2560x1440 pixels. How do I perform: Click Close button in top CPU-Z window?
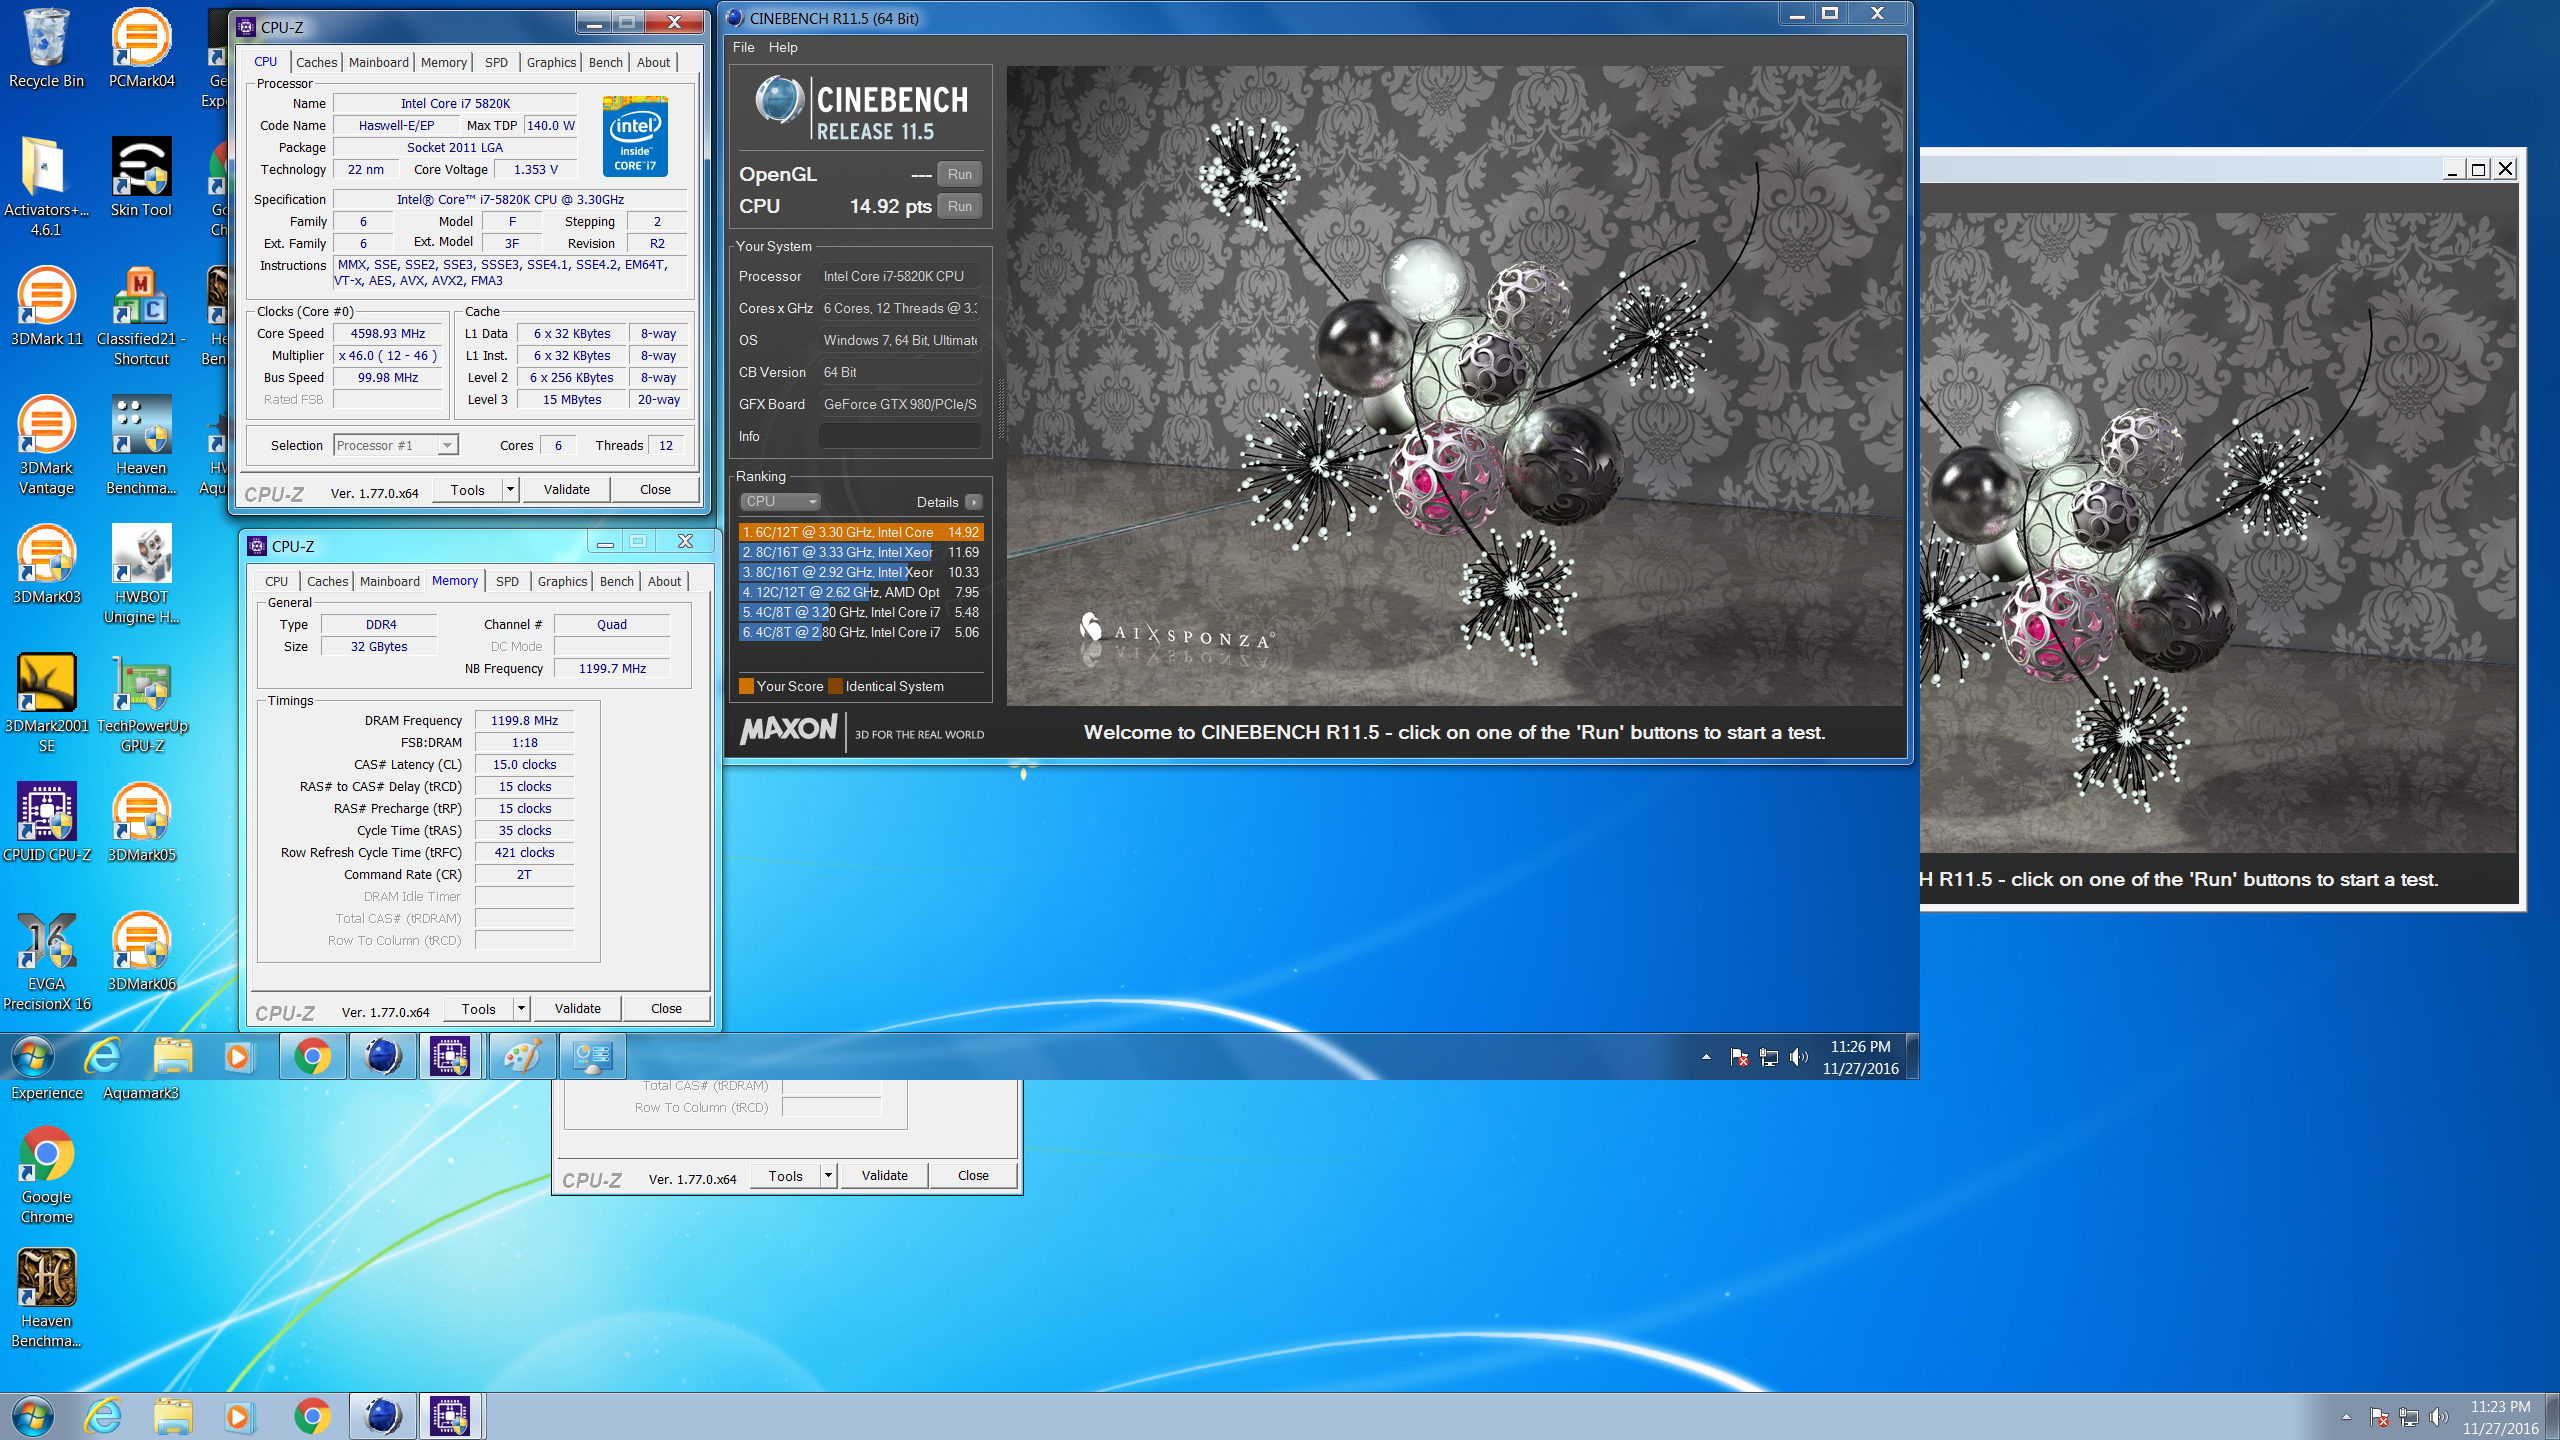655,489
